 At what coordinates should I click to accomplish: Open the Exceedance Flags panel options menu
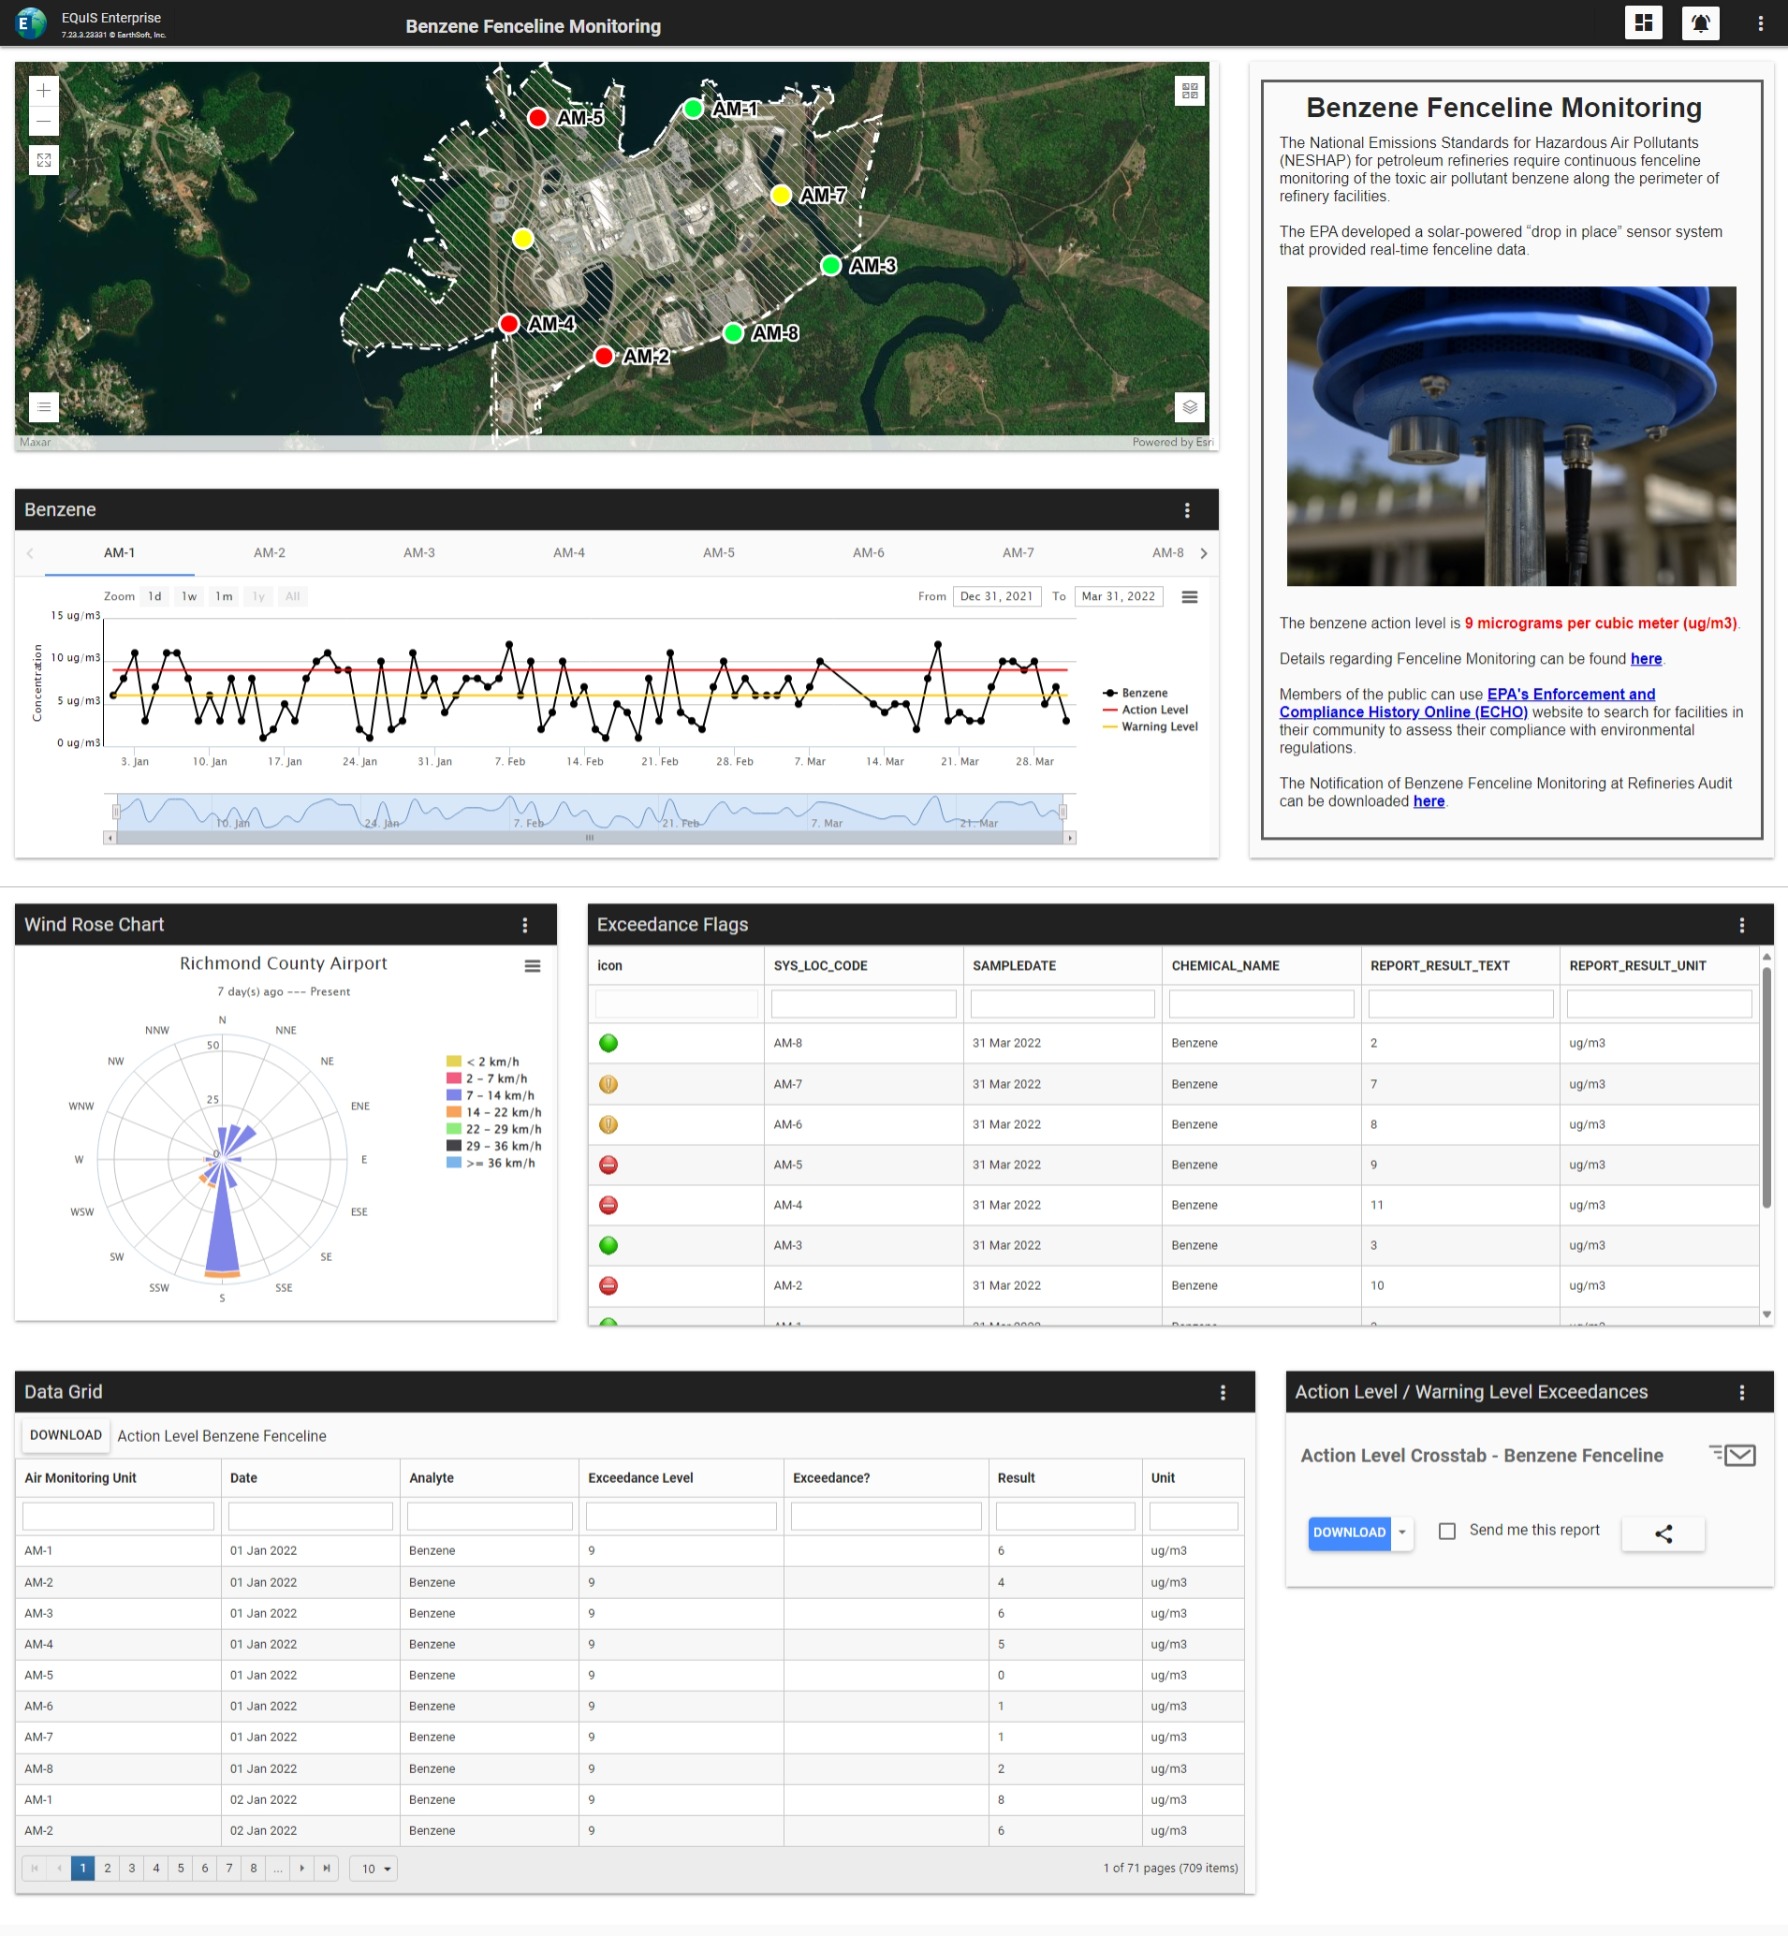1741,925
